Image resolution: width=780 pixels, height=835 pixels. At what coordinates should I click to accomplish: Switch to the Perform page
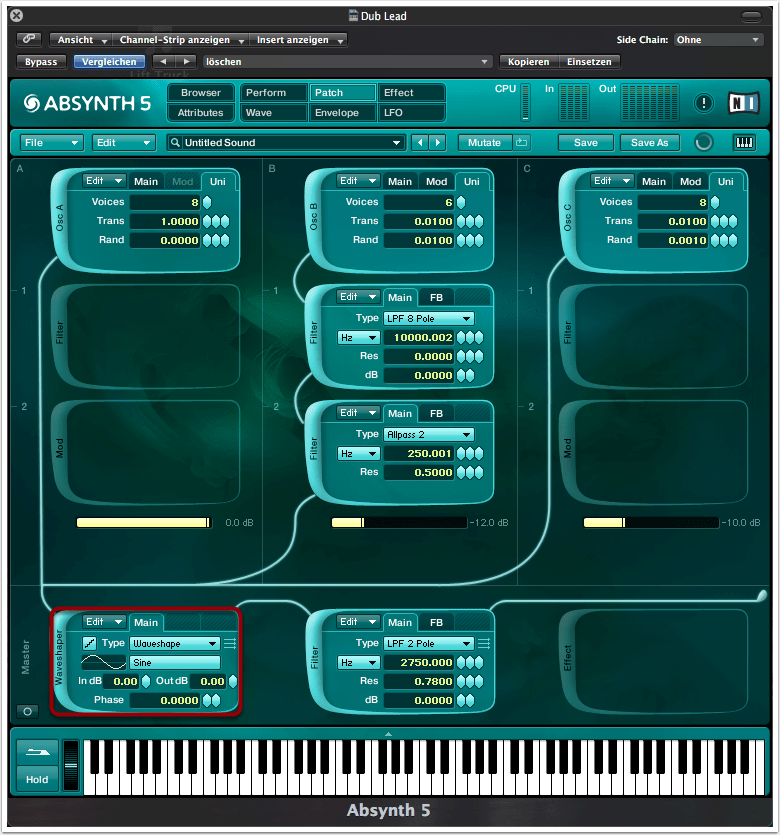pos(274,93)
